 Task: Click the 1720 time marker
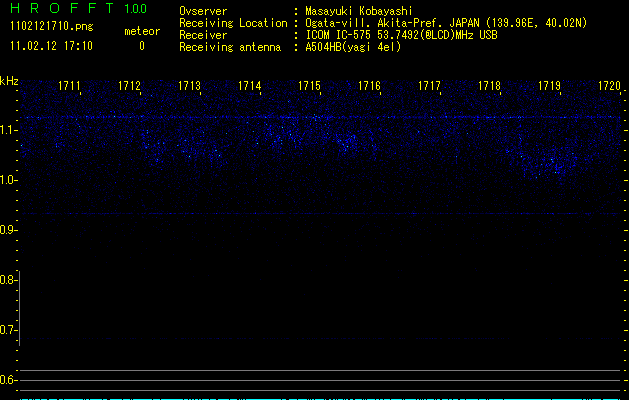(609, 86)
